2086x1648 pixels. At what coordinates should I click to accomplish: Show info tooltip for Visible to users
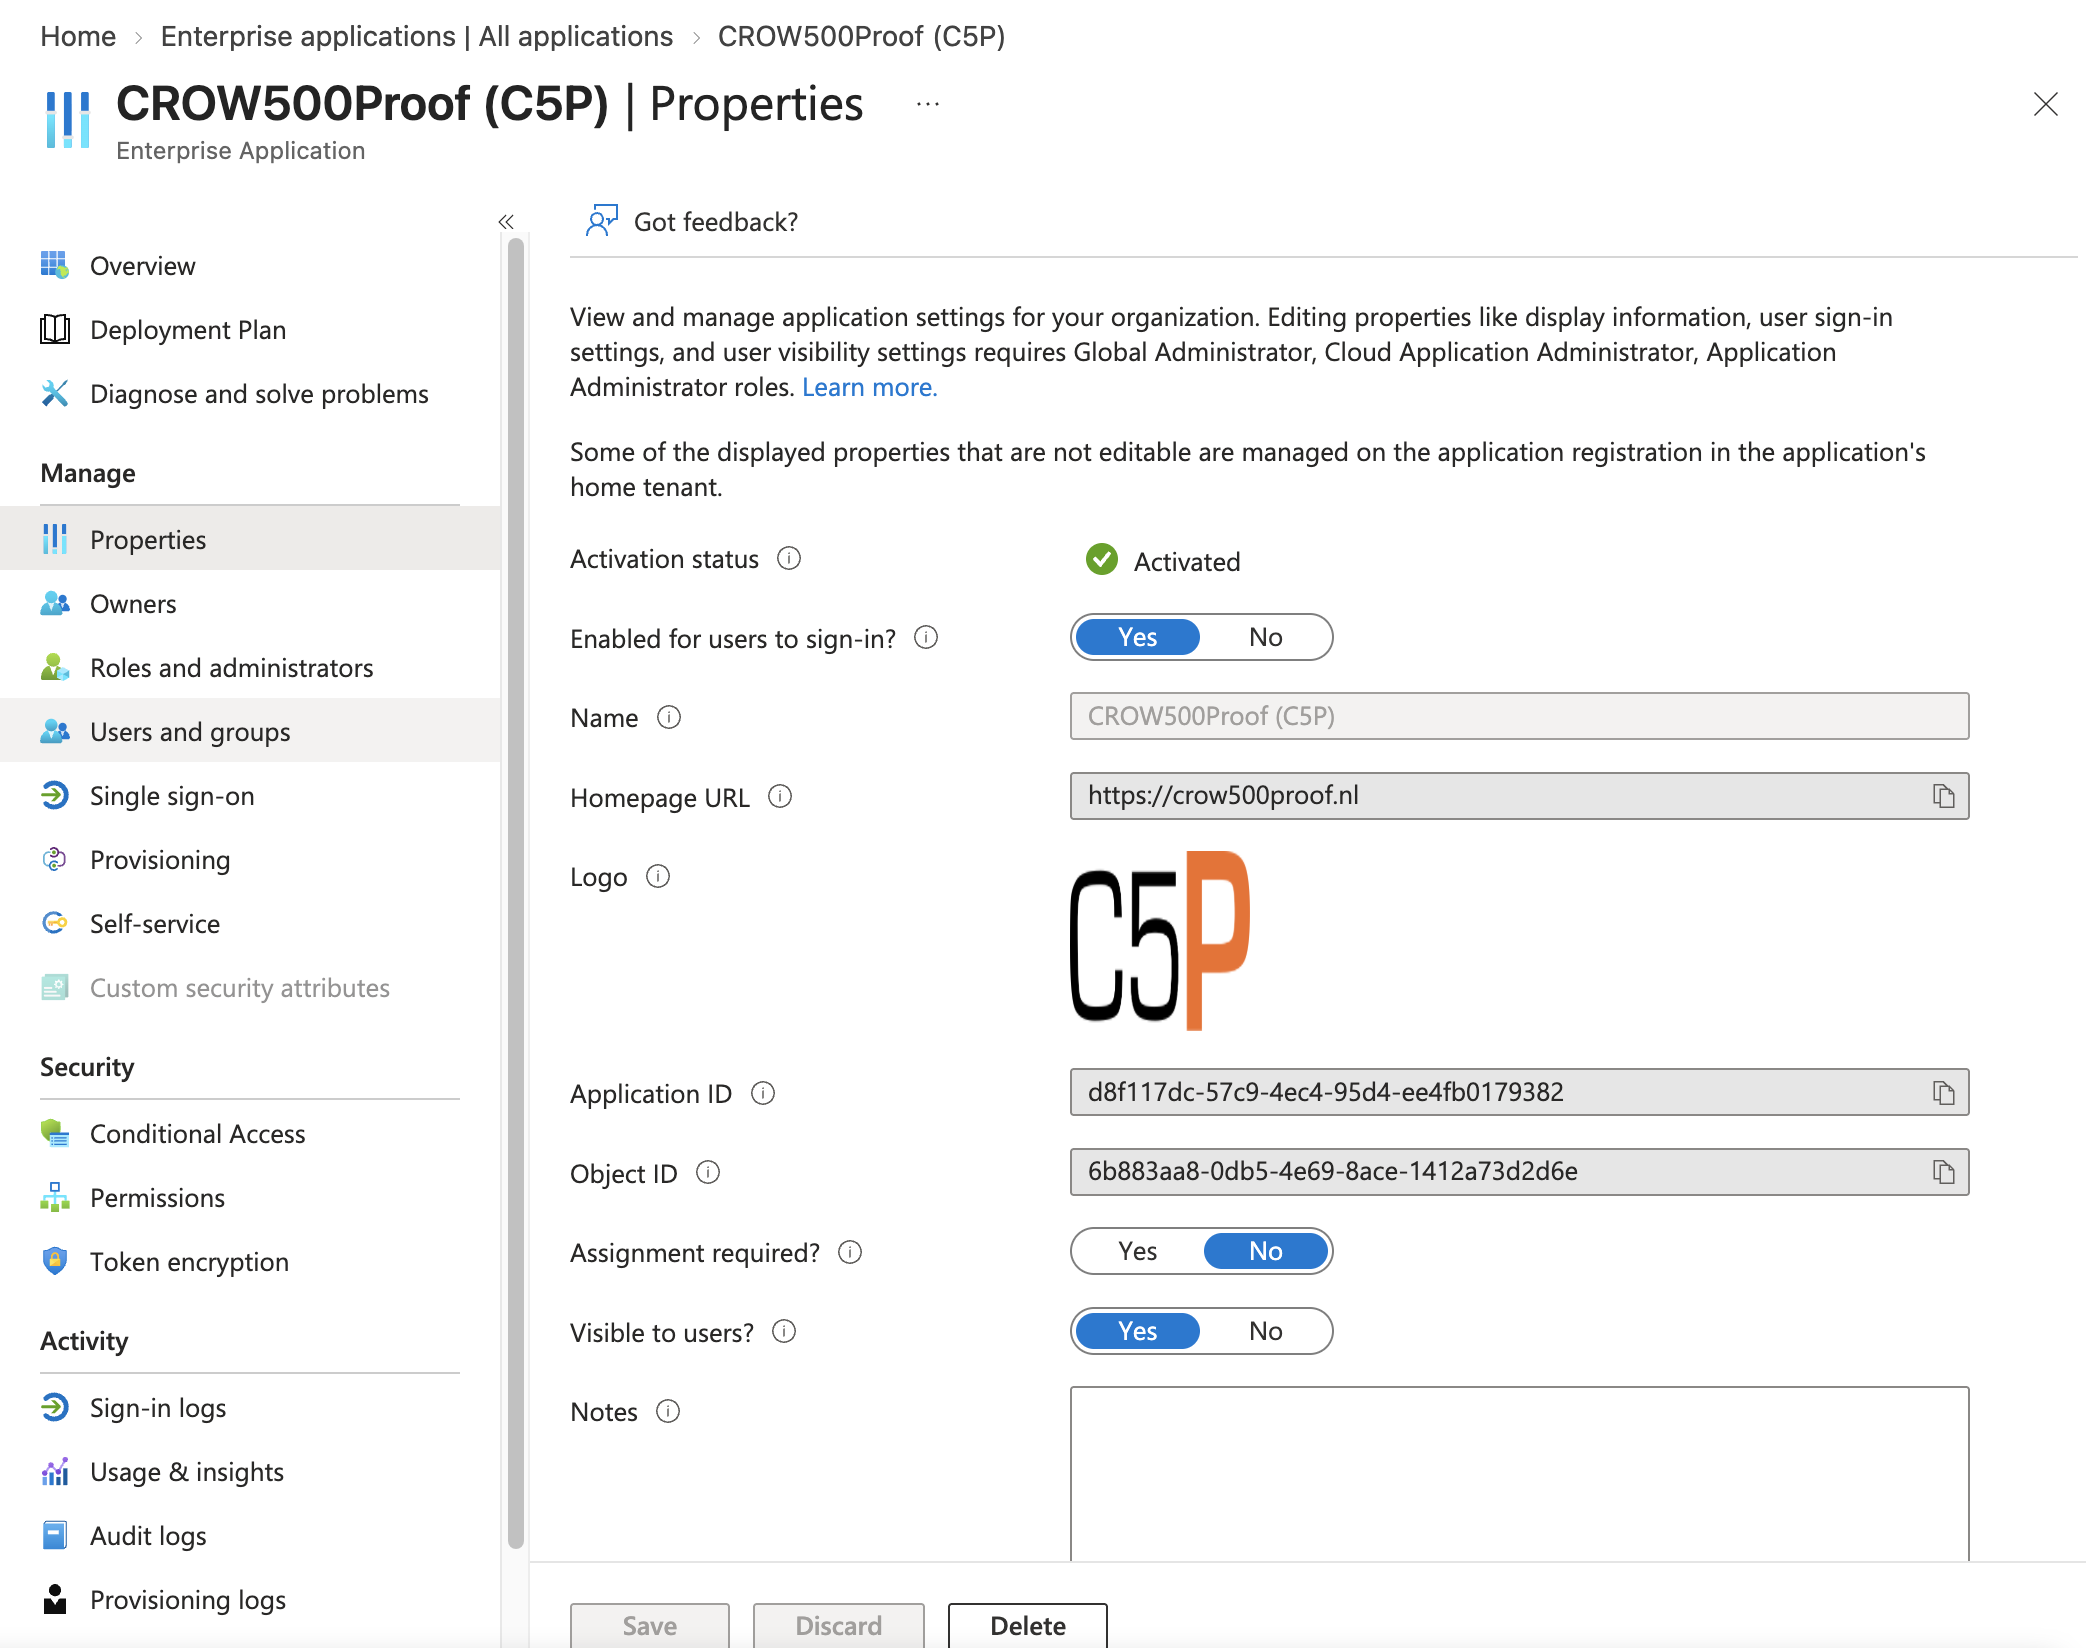click(784, 1331)
